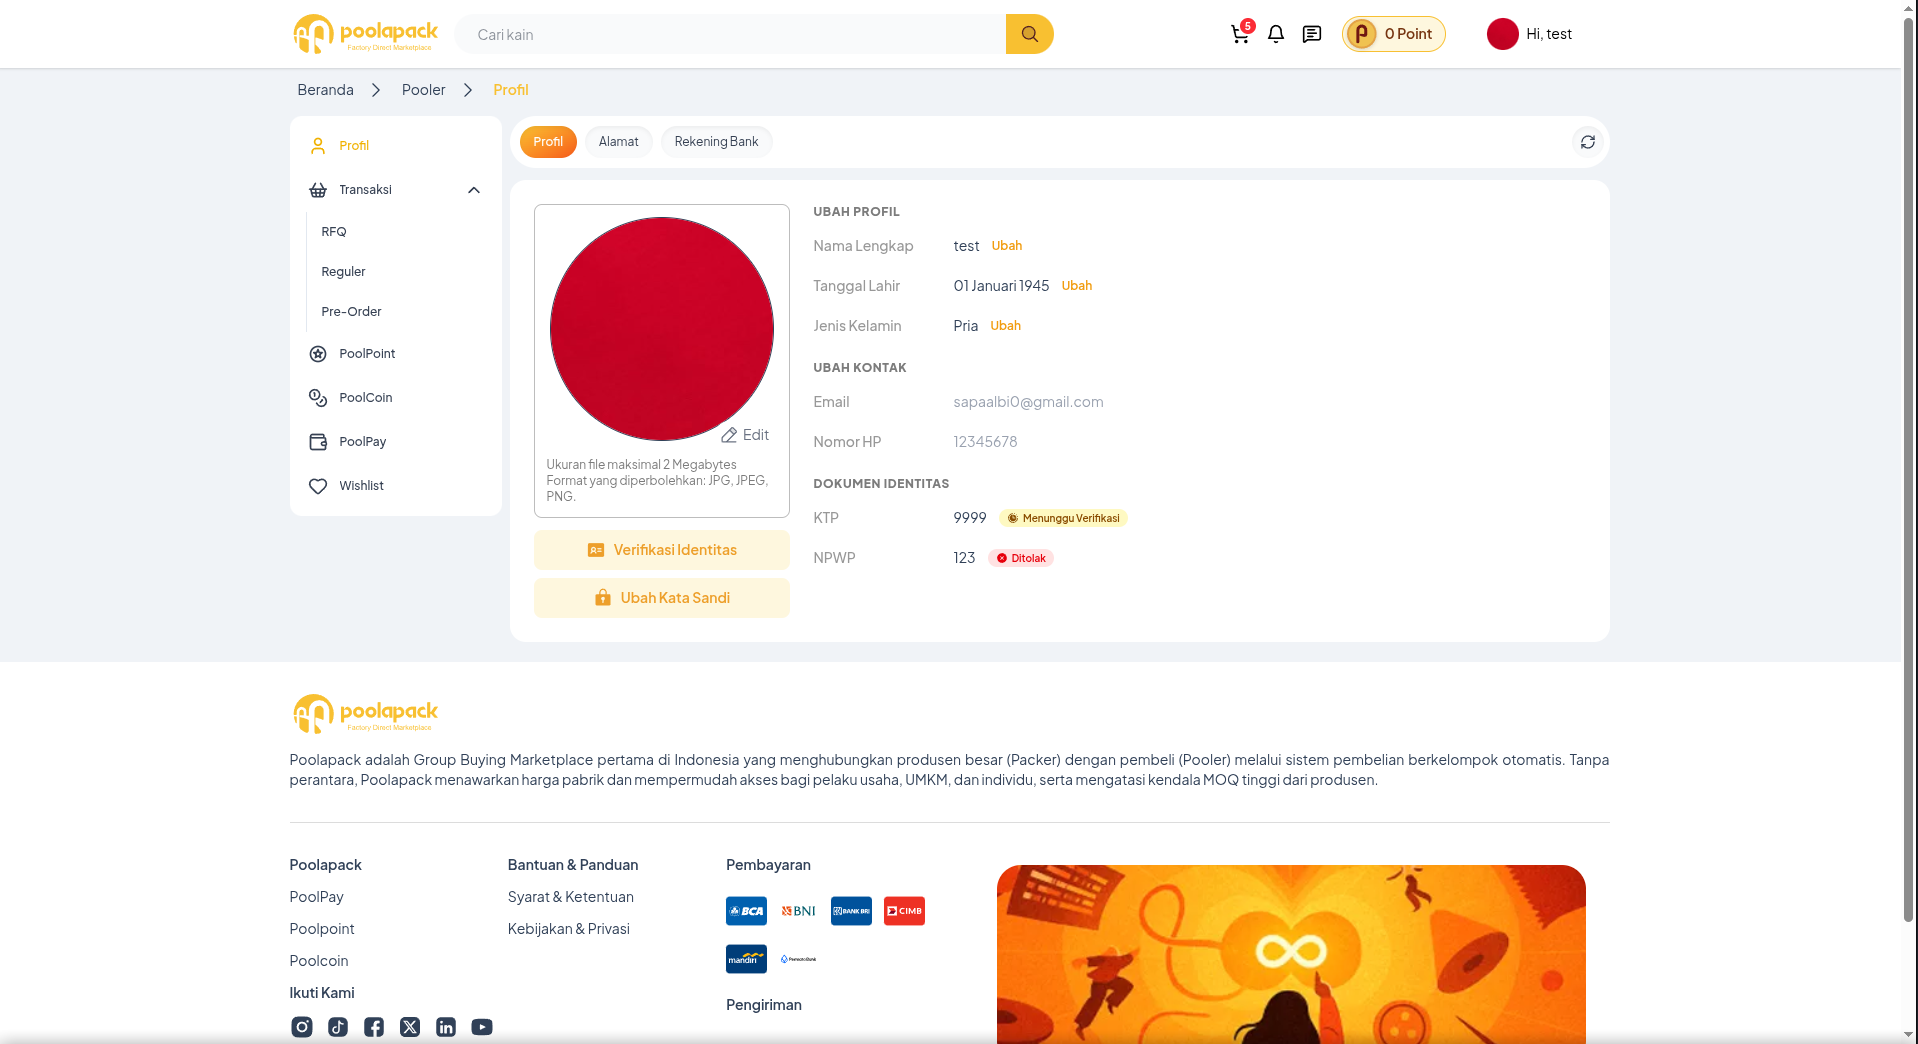Open RFQ transactions in sidebar
Image resolution: width=1918 pixels, height=1044 pixels.
click(x=334, y=232)
